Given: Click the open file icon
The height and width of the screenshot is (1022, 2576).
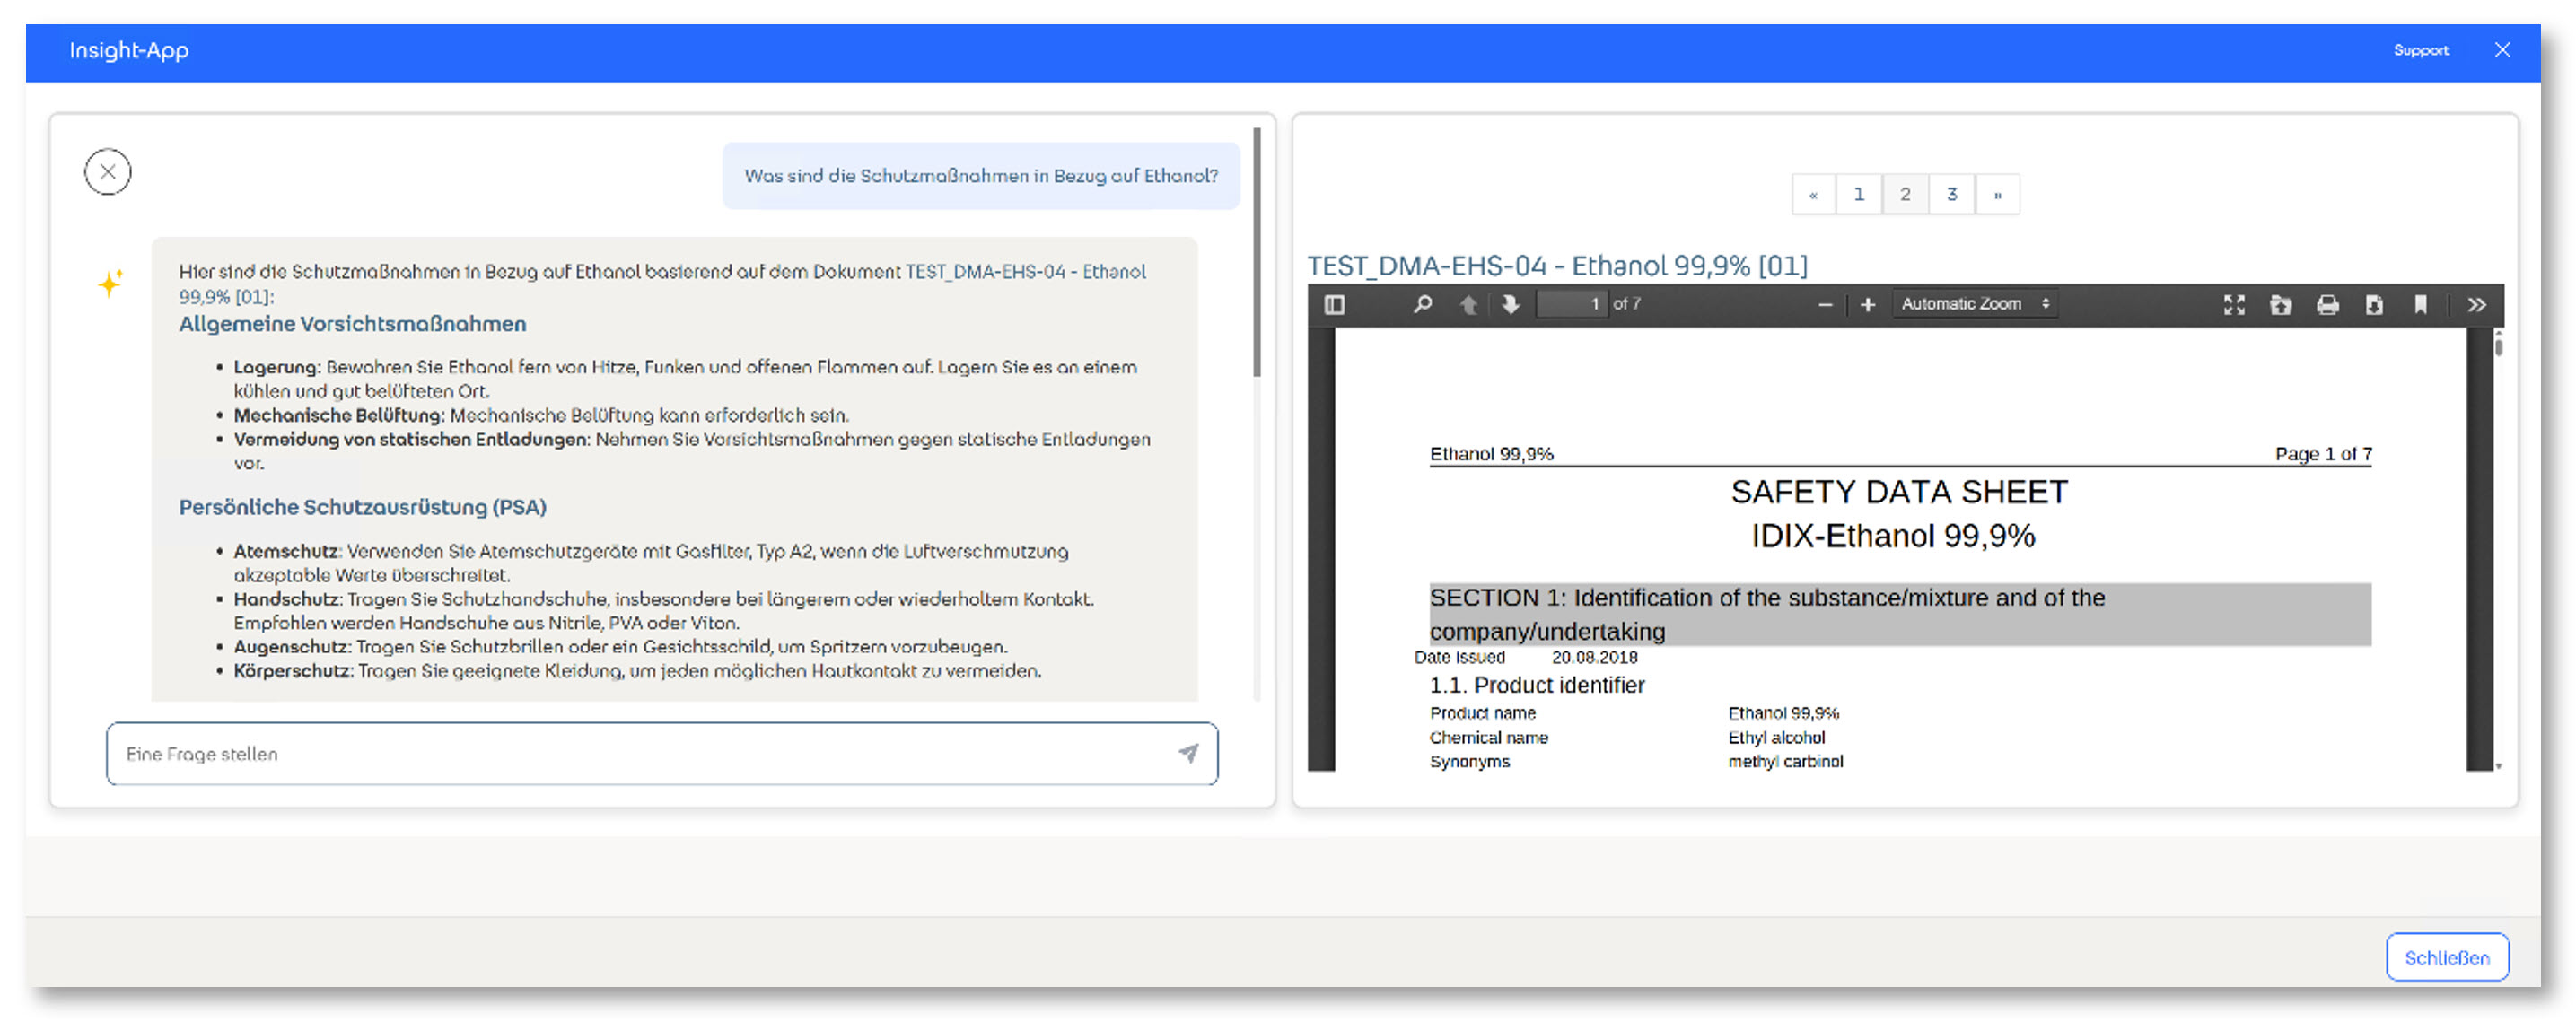Looking at the screenshot, I should point(2280,304).
